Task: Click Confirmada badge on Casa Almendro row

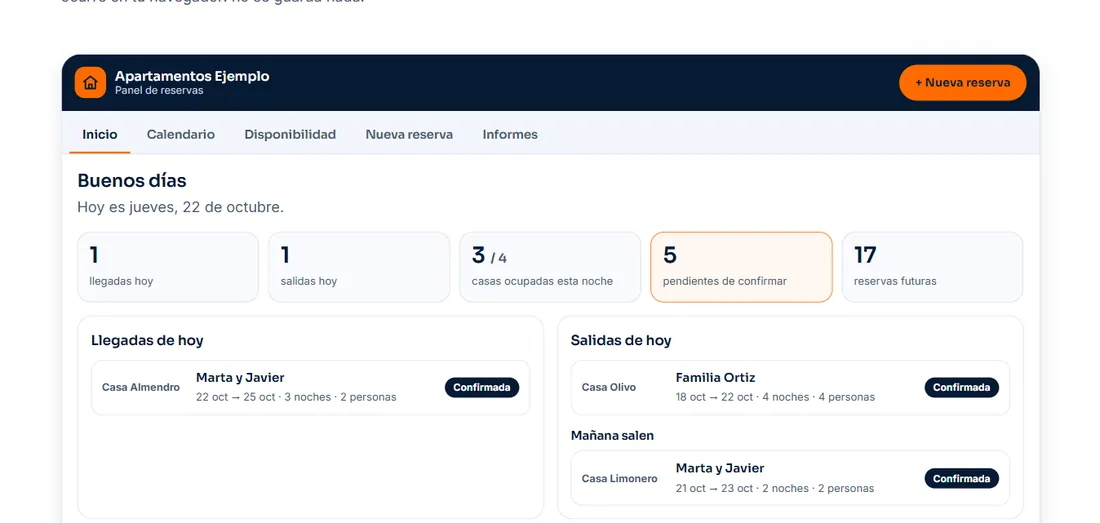Action: point(482,388)
